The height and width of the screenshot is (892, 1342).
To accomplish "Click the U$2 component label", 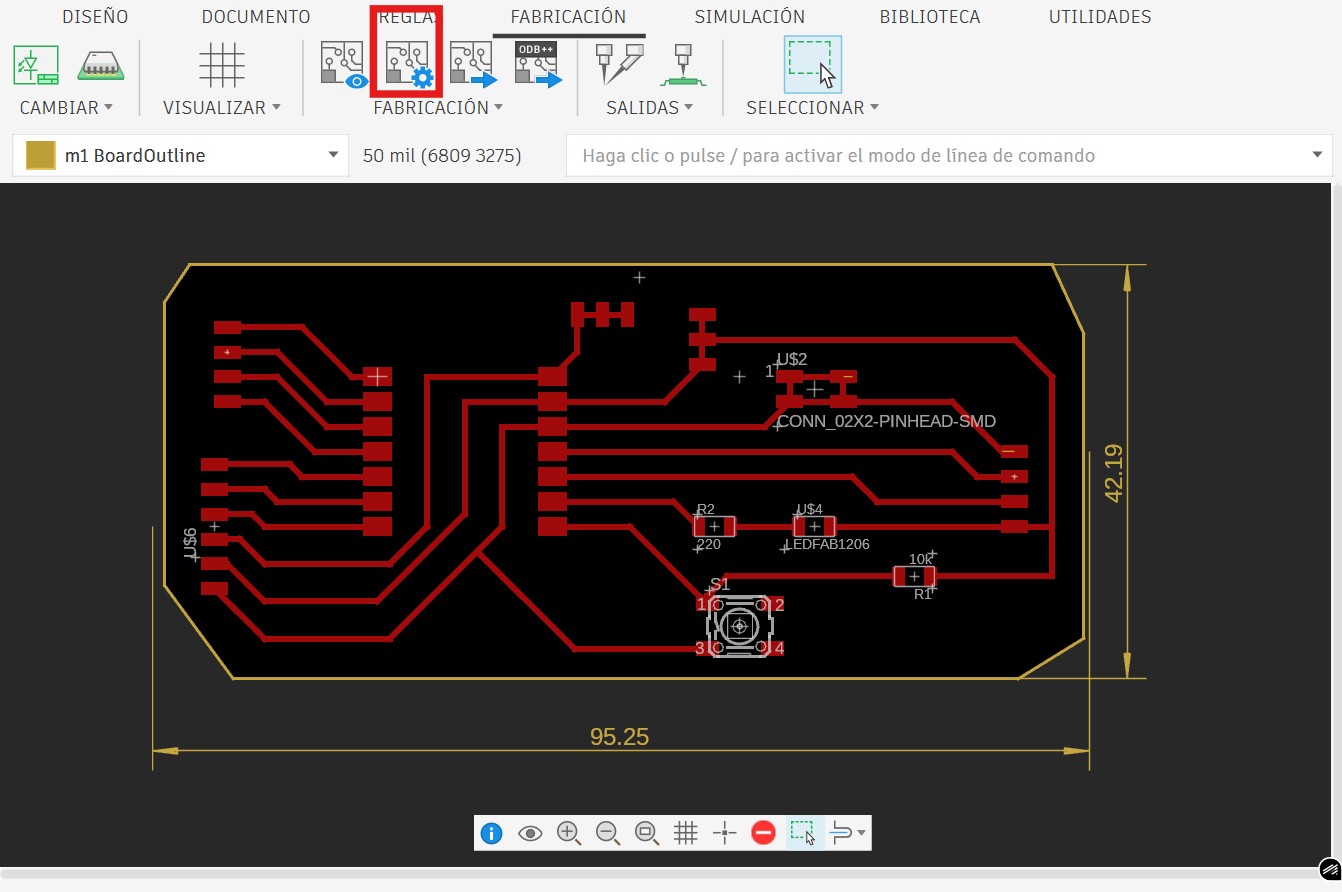I will click(792, 359).
